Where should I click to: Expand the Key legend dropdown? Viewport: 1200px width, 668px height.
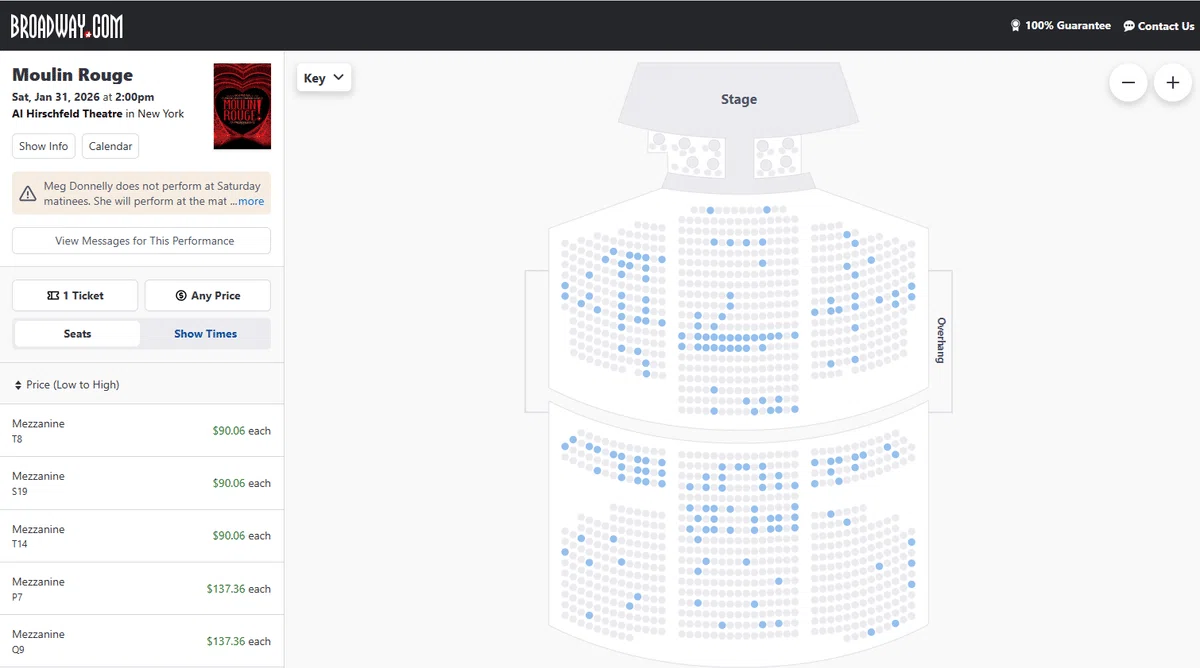pos(324,78)
